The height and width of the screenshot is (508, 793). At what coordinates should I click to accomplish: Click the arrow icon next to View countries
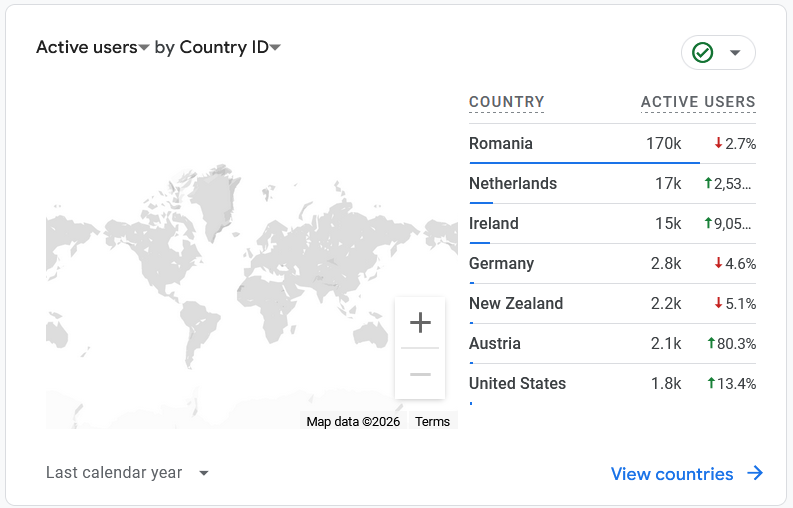pyautogui.click(x=755, y=474)
